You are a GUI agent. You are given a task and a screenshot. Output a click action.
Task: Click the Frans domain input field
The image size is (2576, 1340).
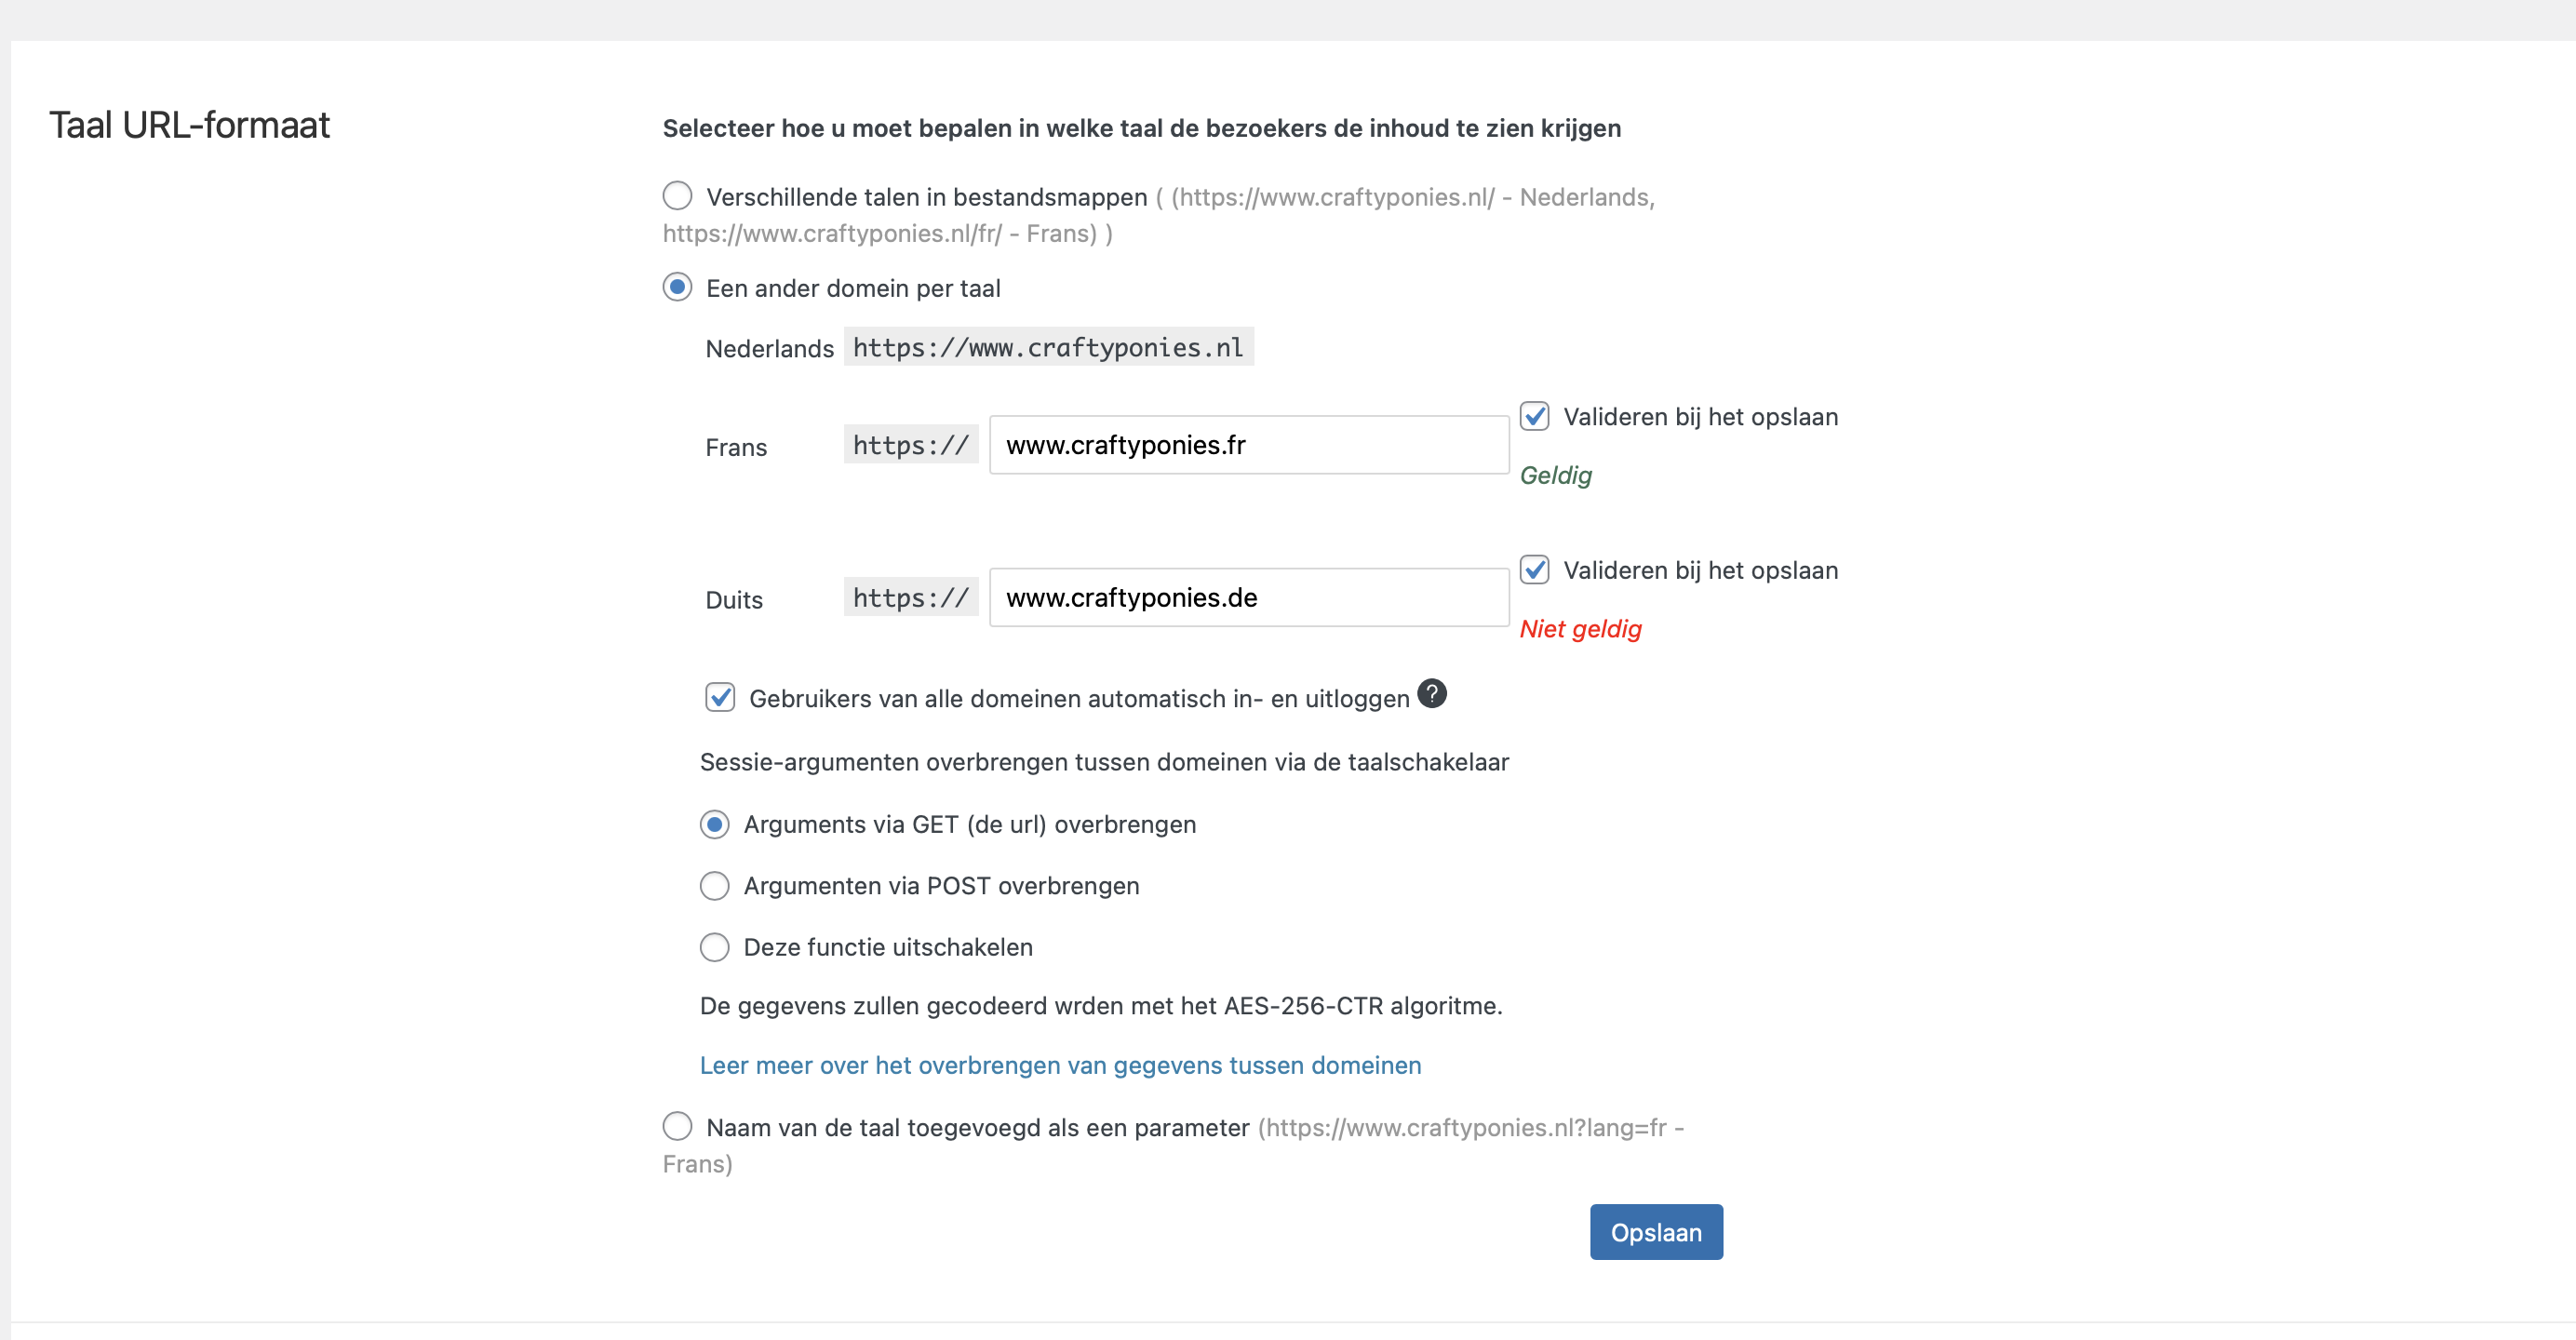click(1248, 445)
